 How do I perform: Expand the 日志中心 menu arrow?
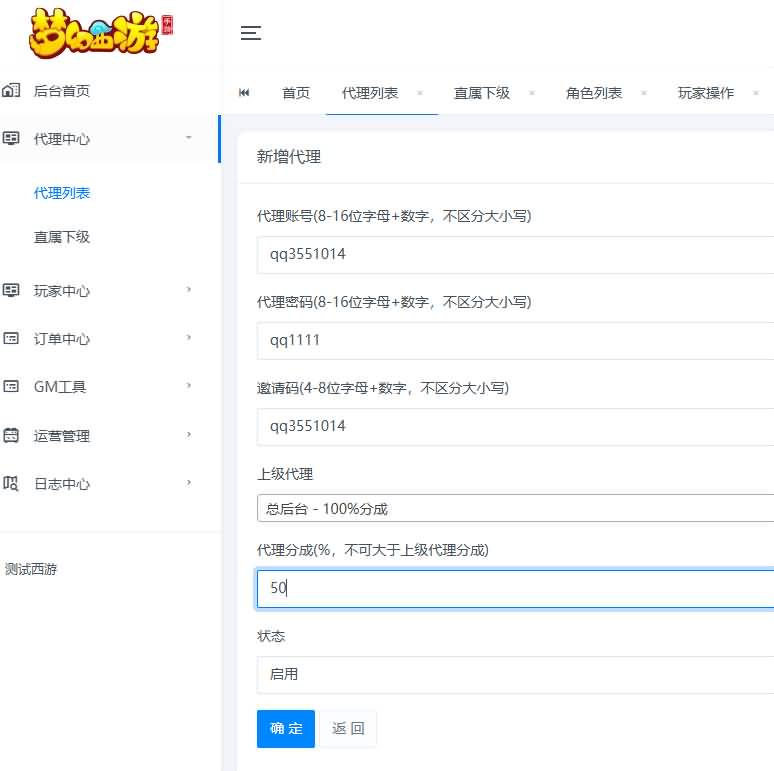(189, 482)
